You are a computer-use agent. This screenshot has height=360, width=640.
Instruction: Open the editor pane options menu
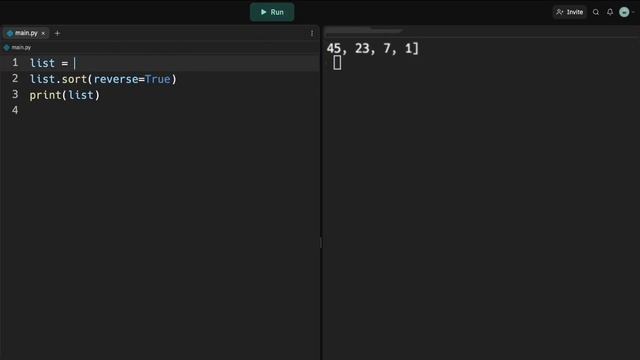point(312,33)
